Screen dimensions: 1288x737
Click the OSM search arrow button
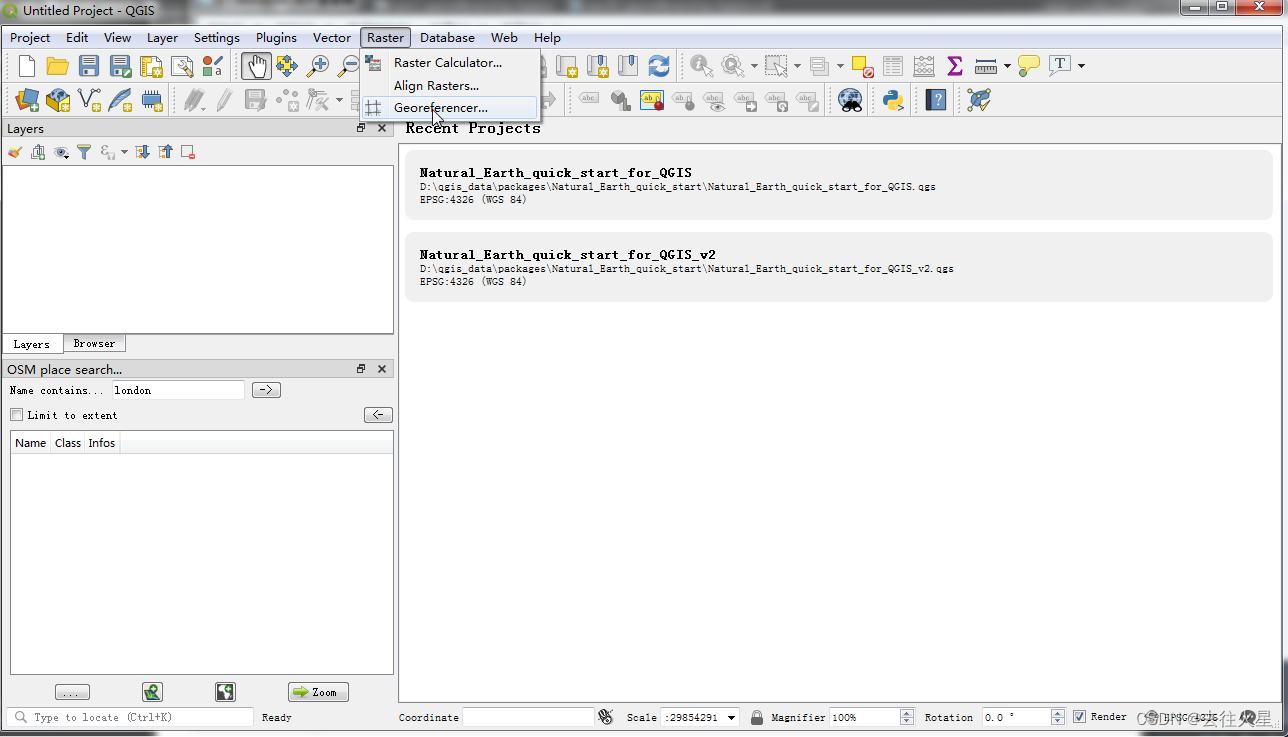266,390
